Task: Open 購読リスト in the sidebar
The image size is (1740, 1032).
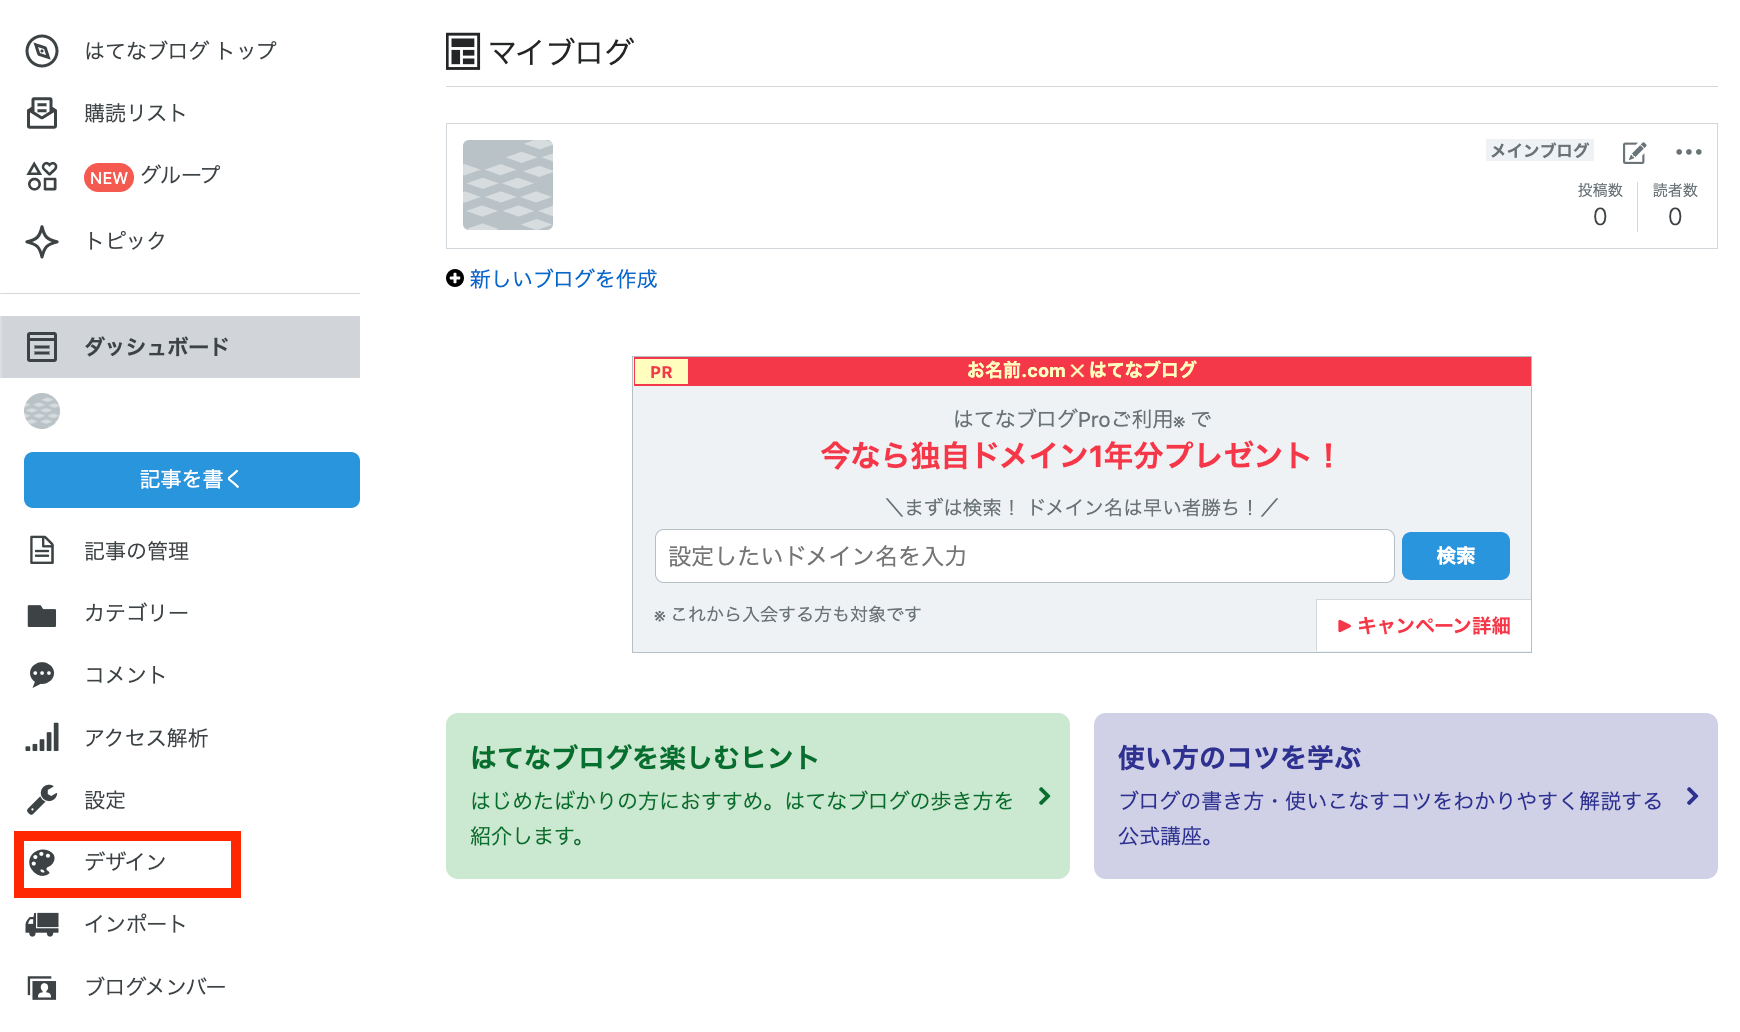Action: point(136,113)
